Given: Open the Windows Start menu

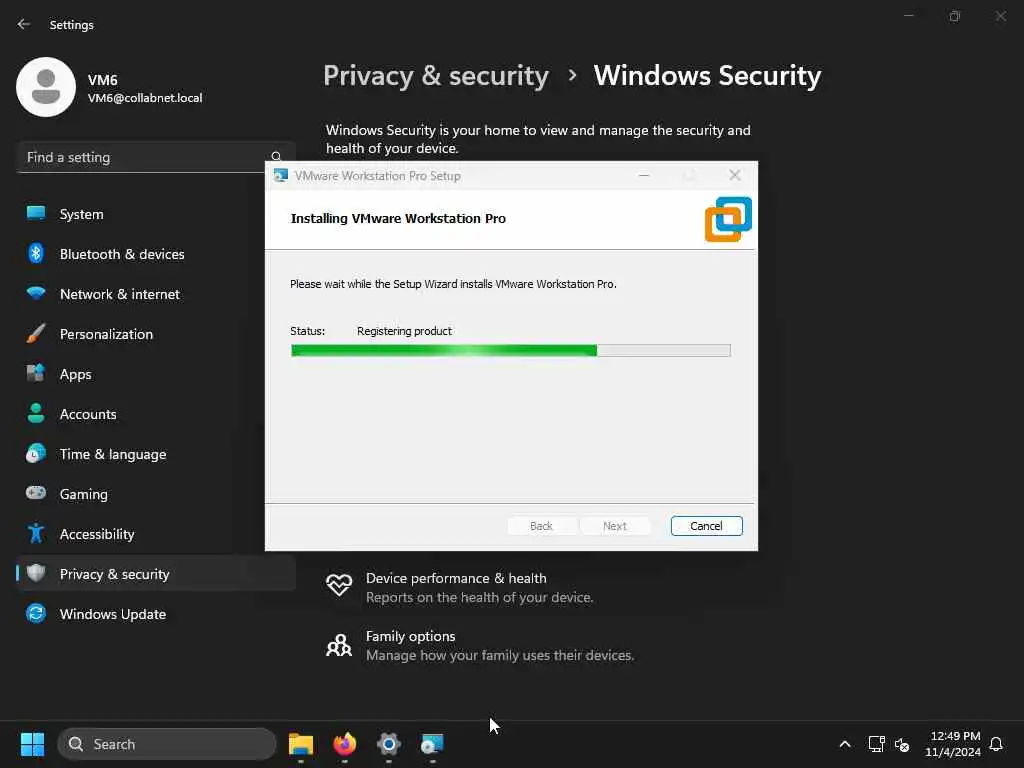Looking at the screenshot, I should click(x=32, y=744).
